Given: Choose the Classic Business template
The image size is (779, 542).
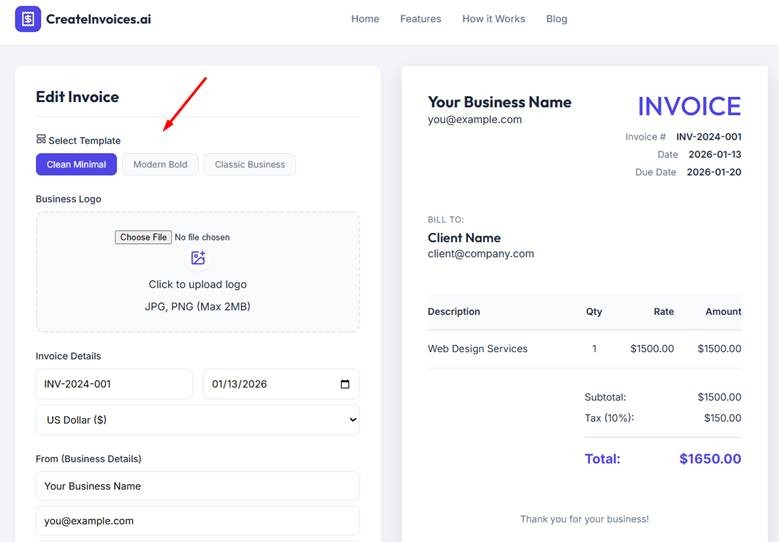Looking at the screenshot, I should 250,164.
